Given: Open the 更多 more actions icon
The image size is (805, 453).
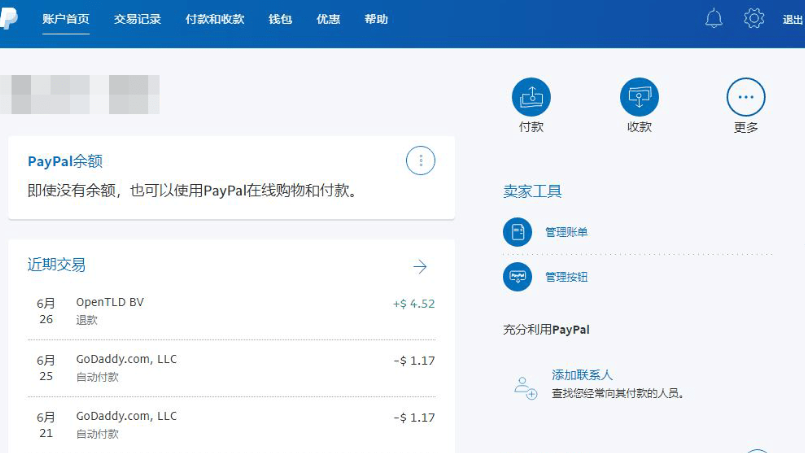Looking at the screenshot, I should coord(745,97).
